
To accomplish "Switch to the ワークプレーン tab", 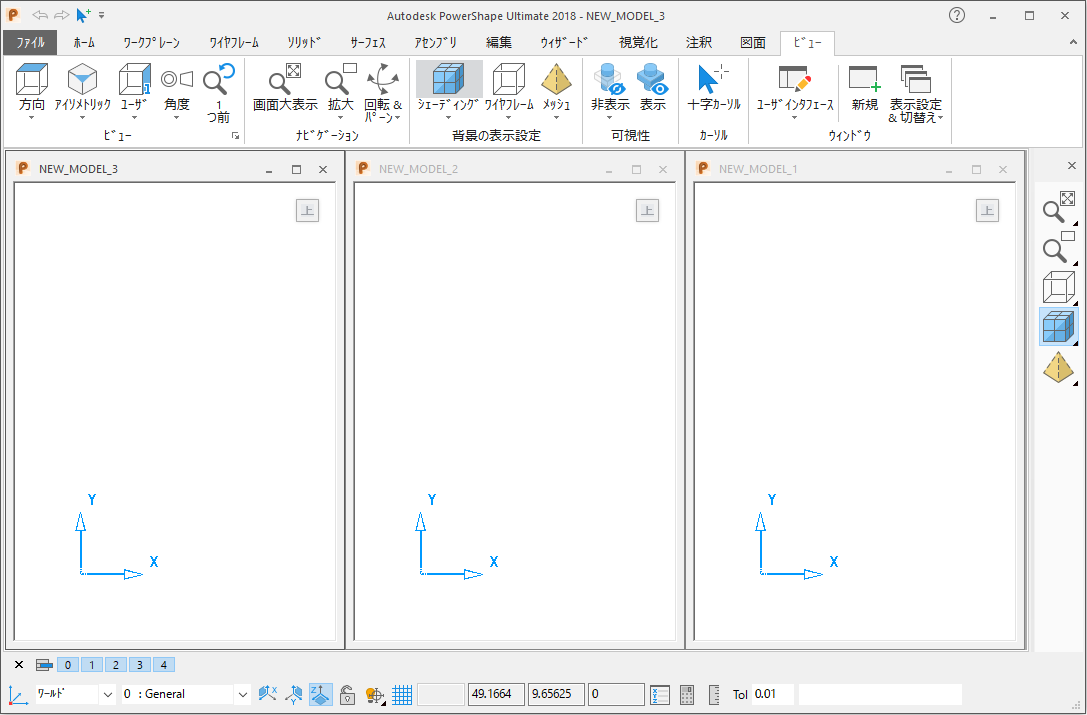I will pos(152,42).
